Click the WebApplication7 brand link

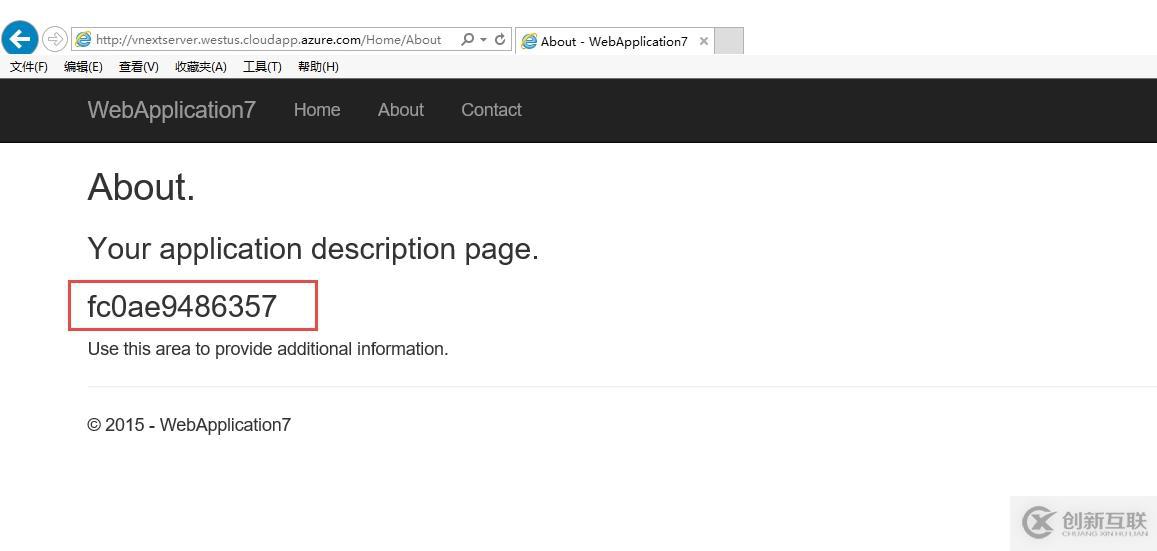tap(171, 110)
